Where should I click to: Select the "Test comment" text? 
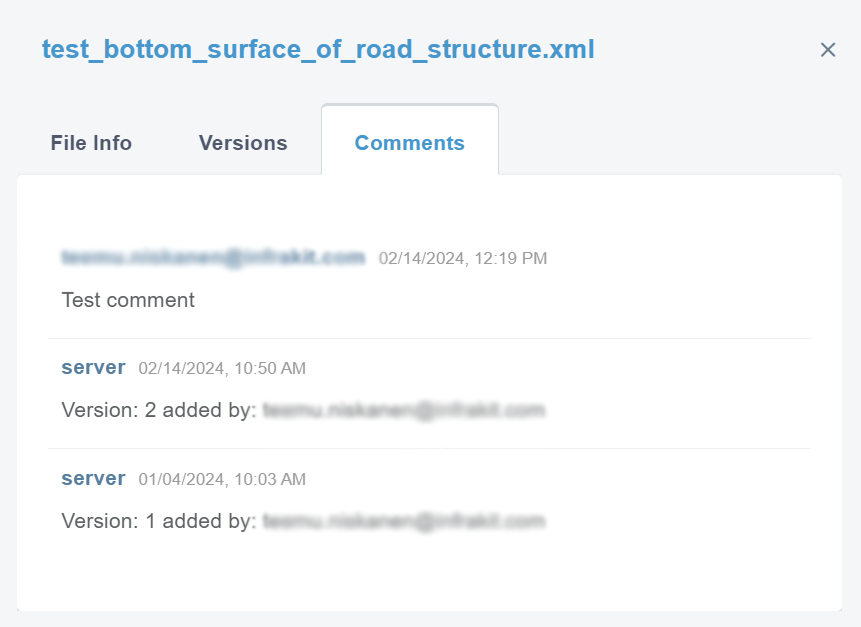click(x=128, y=300)
